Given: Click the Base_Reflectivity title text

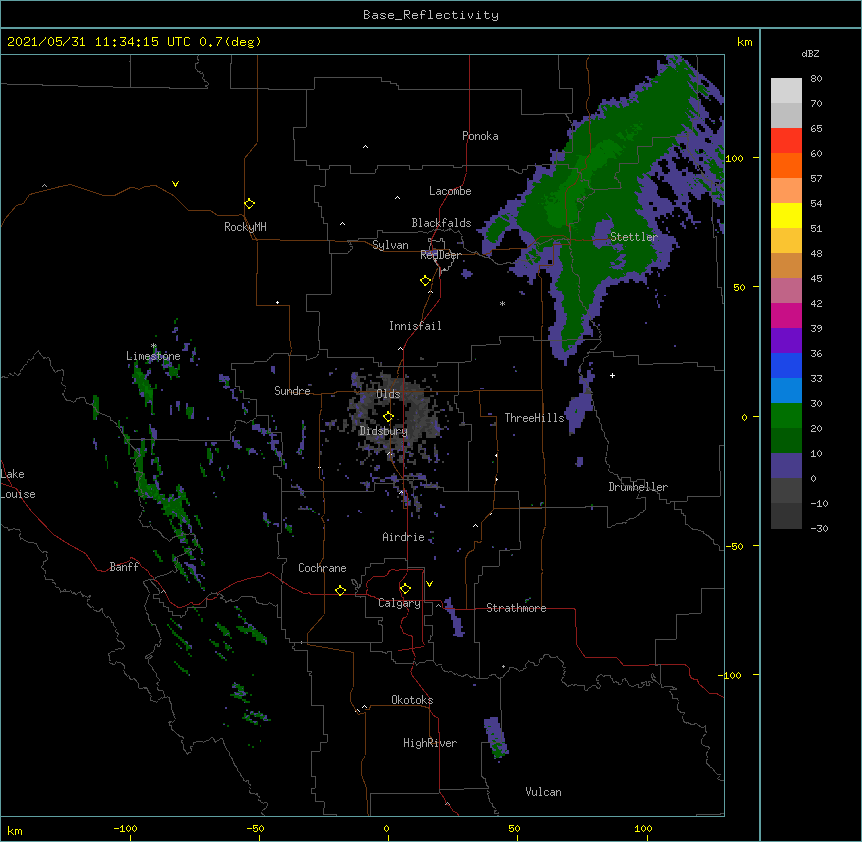Looking at the screenshot, I should (431, 15).
